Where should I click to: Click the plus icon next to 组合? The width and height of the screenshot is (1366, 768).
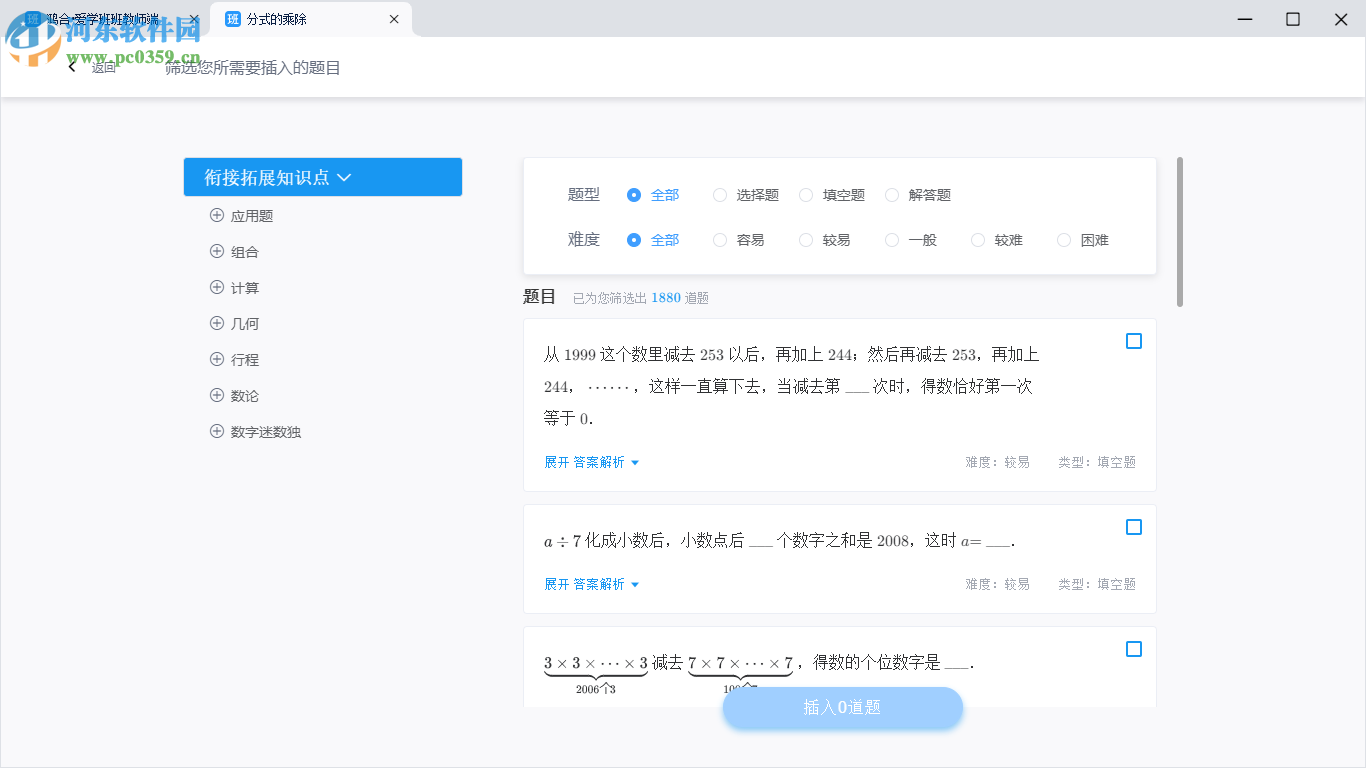click(x=216, y=251)
